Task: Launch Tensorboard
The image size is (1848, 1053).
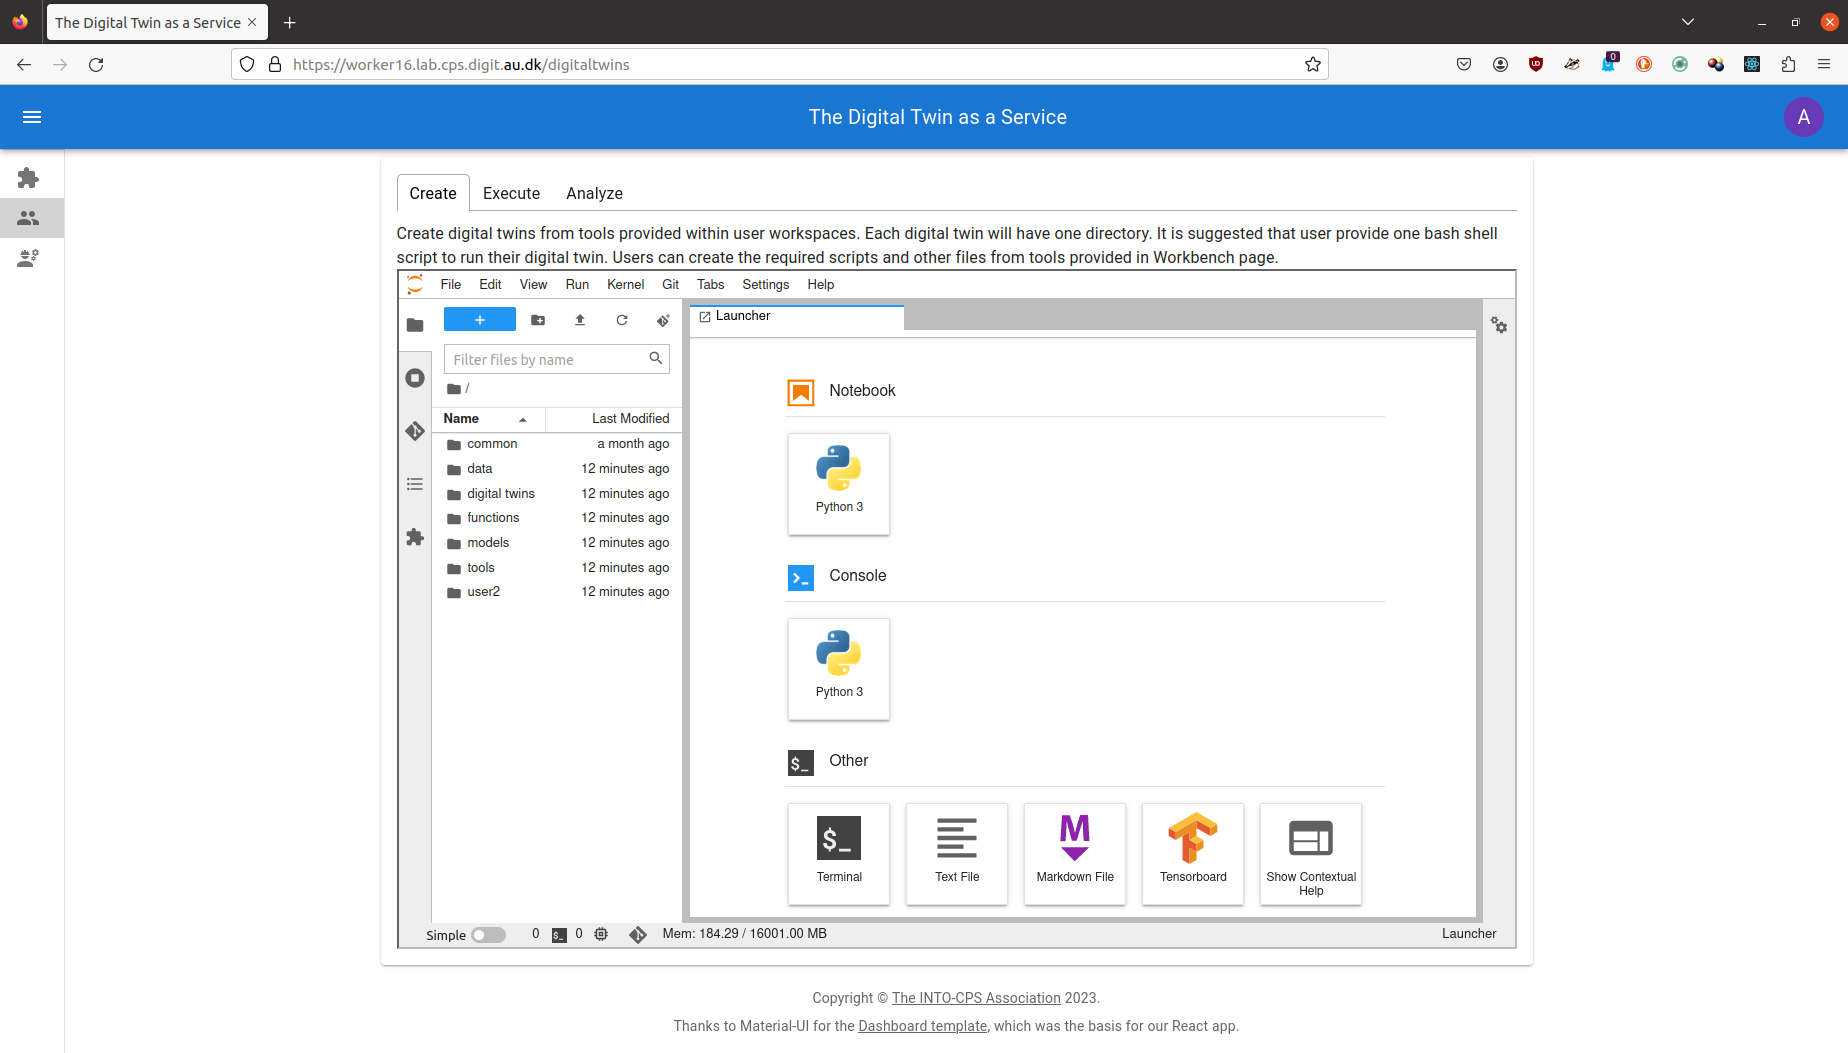Action: pyautogui.click(x=1193, y=854)
